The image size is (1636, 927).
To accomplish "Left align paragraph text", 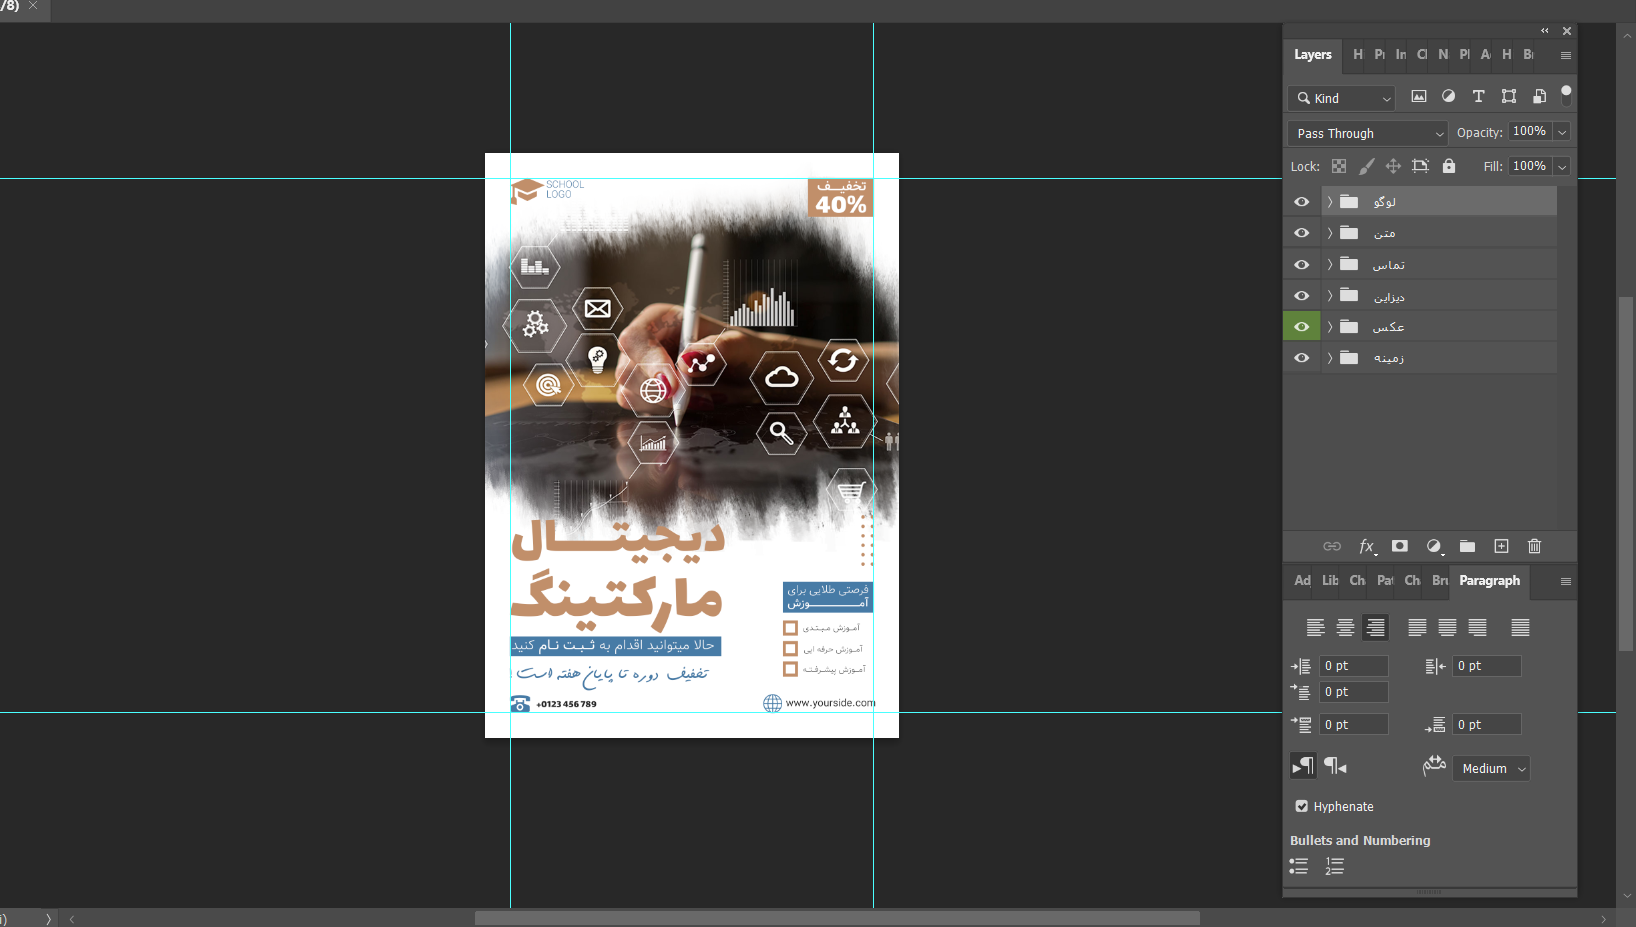I will (x=1316, y=627).
